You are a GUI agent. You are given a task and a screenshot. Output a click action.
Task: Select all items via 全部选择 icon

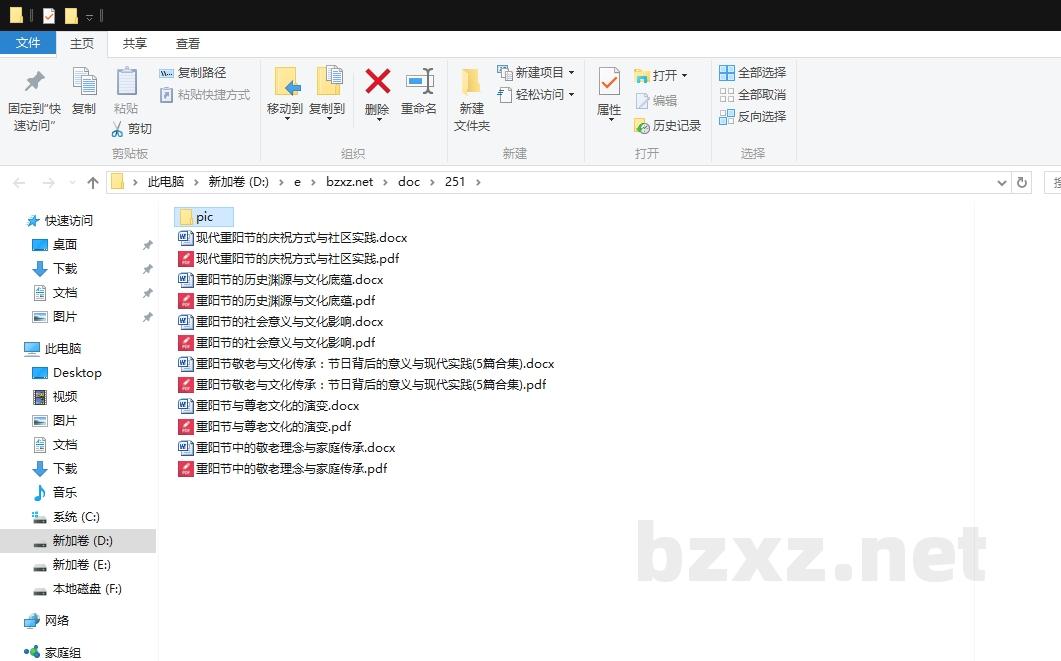click(752, 72)
